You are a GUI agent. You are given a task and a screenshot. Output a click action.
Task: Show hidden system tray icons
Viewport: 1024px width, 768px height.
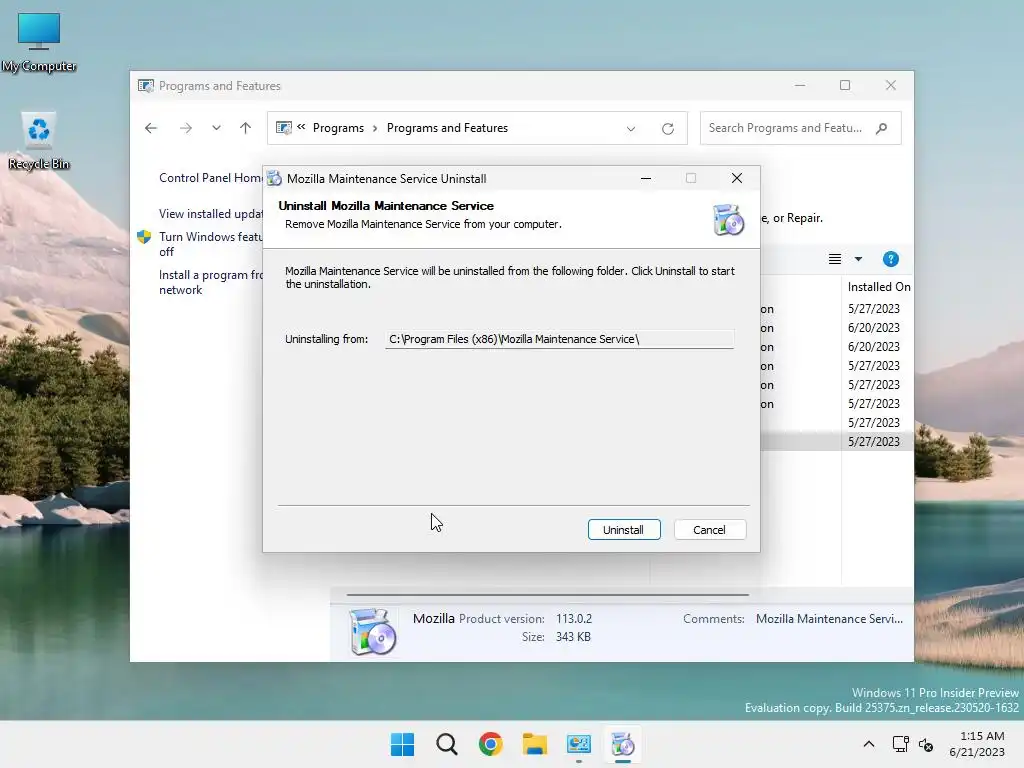(869, 744)
